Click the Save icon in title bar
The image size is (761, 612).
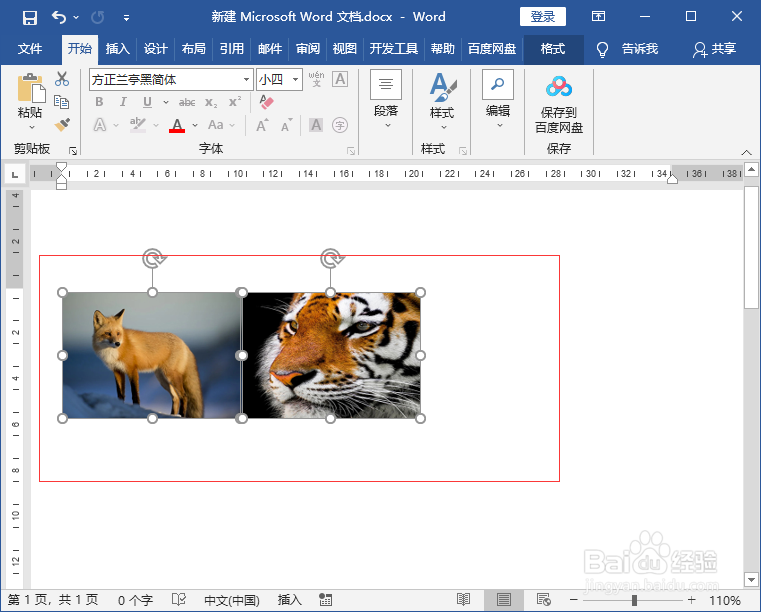click(x=30, y=17)
